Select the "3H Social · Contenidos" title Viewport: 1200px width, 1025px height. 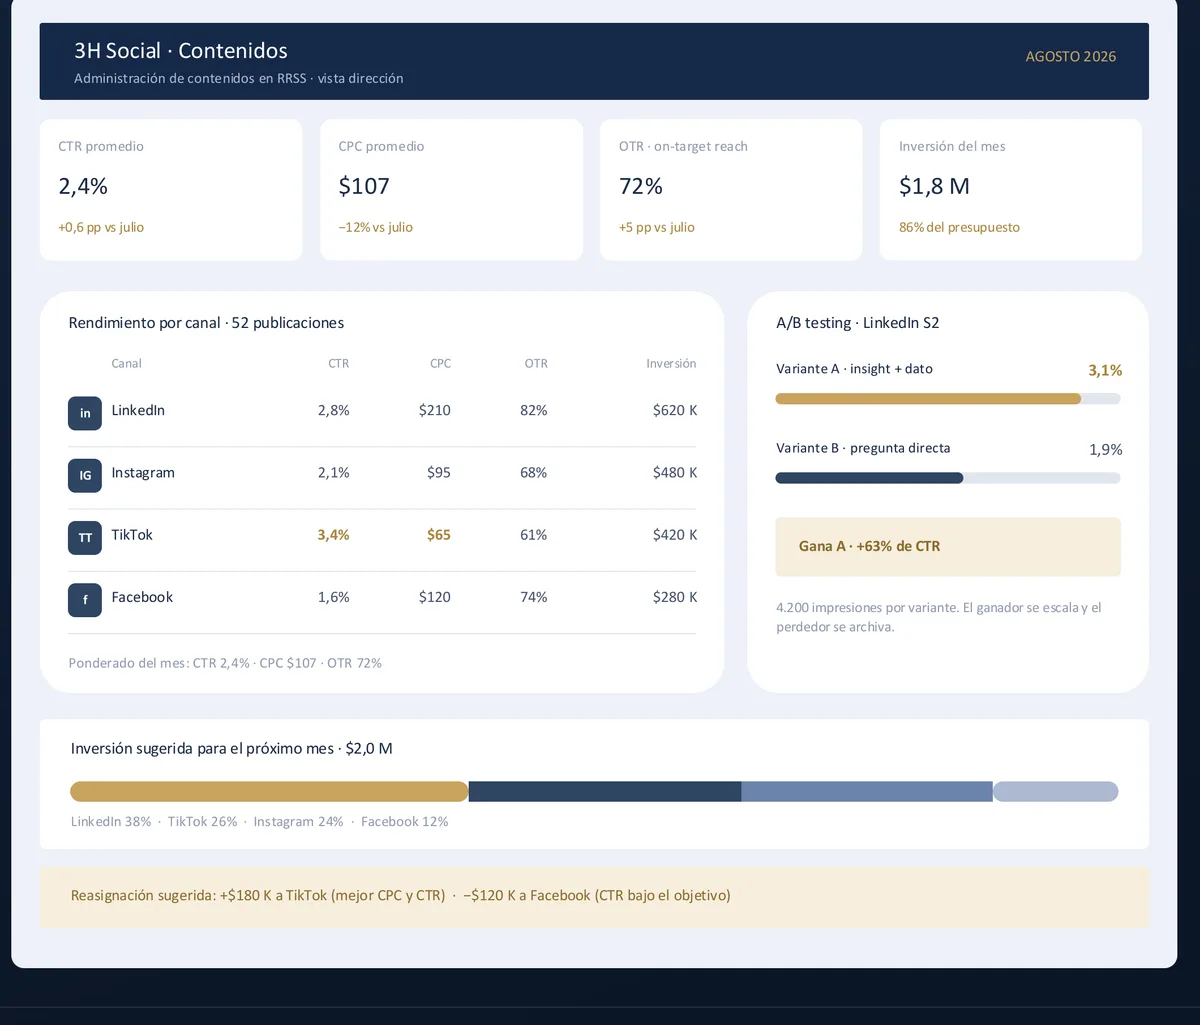[x=181, y=51]
